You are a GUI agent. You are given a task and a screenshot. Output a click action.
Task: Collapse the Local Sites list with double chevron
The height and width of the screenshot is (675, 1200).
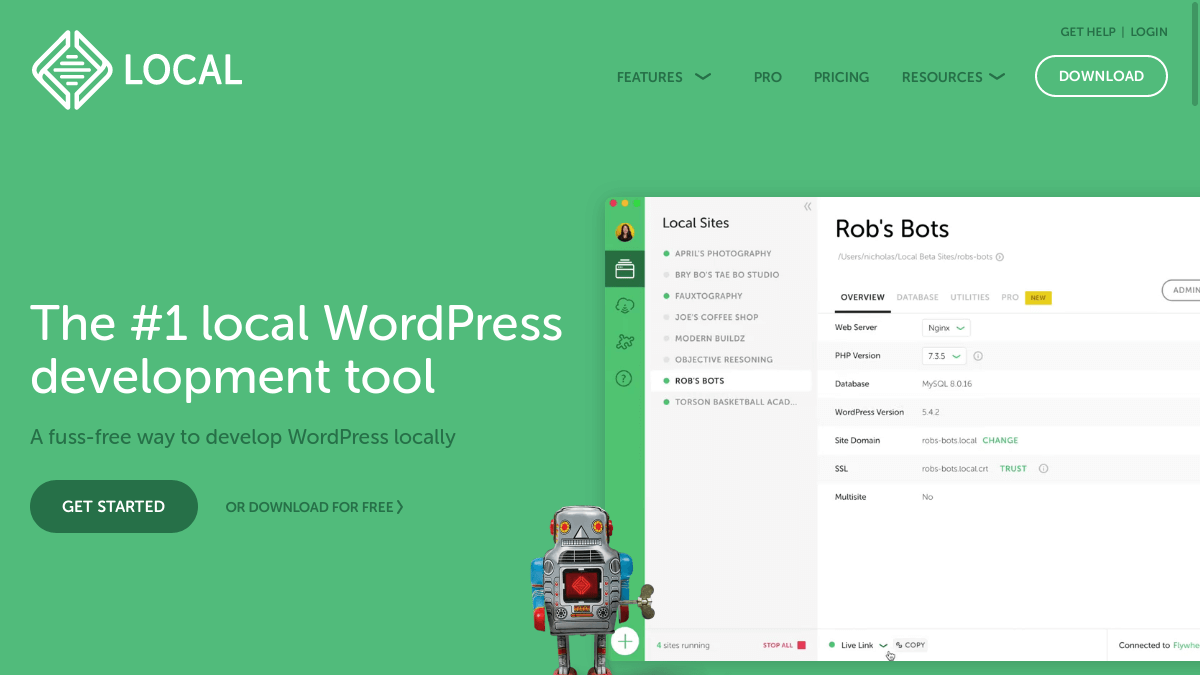[x=808, y=207]
